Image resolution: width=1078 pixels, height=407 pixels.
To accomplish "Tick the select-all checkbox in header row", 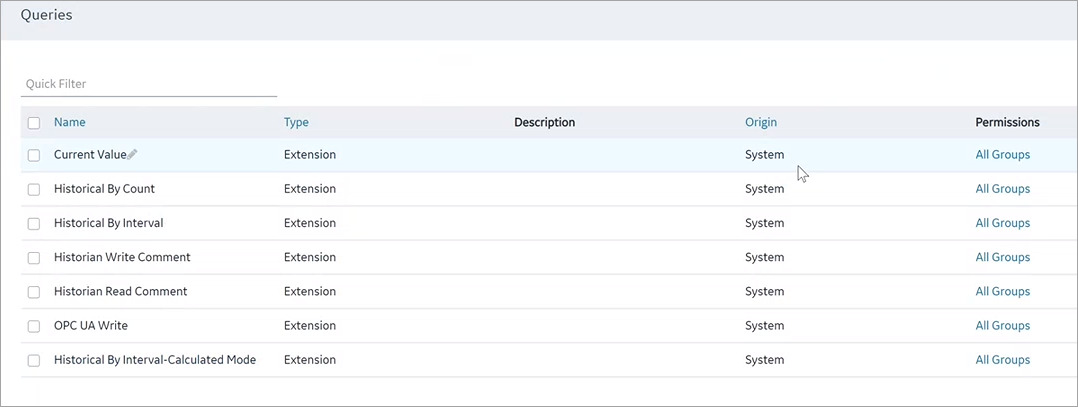I will [x=34, y=123].
